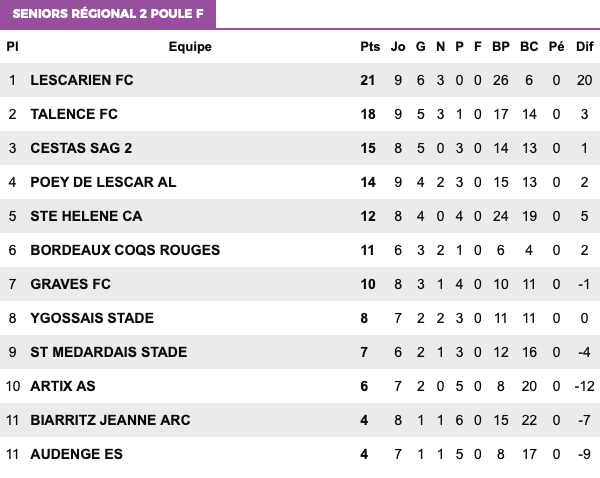Open BORDEAUX COQS ROUGES team

pyautogui.click(x=125, y=250)
